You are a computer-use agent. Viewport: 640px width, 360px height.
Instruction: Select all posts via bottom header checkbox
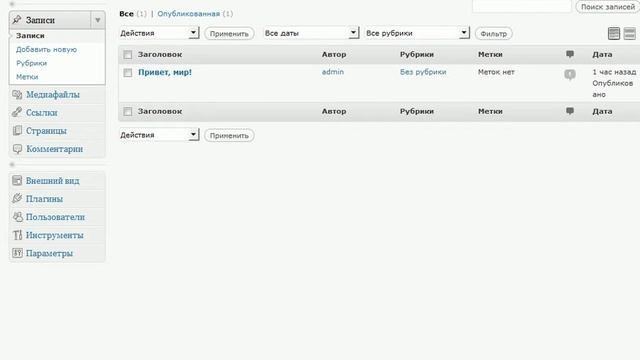coord(128,111)
